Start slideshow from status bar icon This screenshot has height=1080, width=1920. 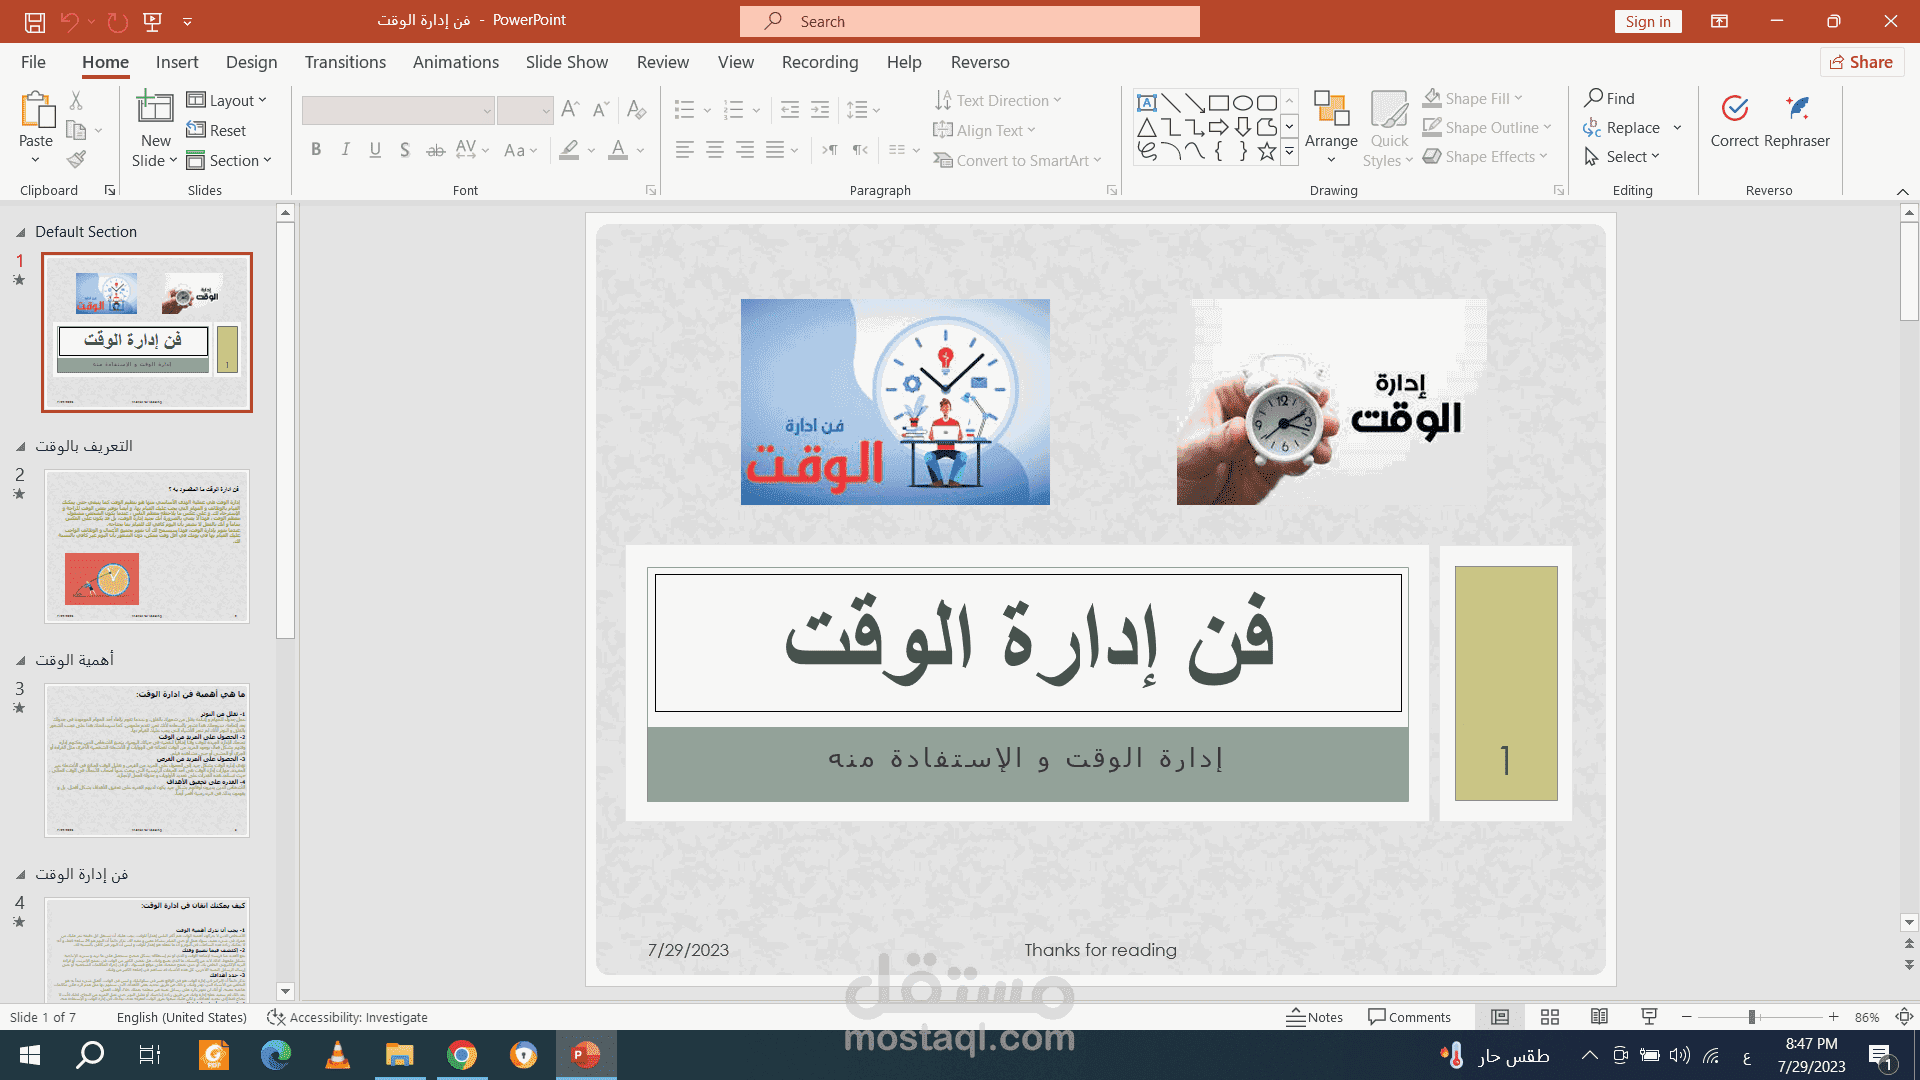[1649, 1017]
